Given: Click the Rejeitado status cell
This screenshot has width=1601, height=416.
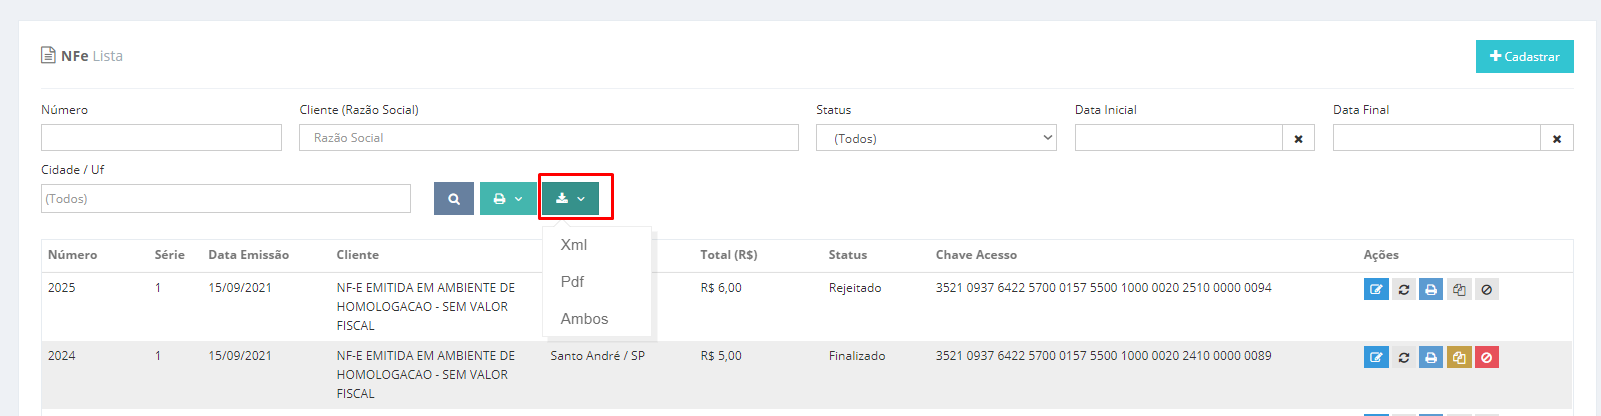Looking at the screenshot, I should [x=855, y=288].
